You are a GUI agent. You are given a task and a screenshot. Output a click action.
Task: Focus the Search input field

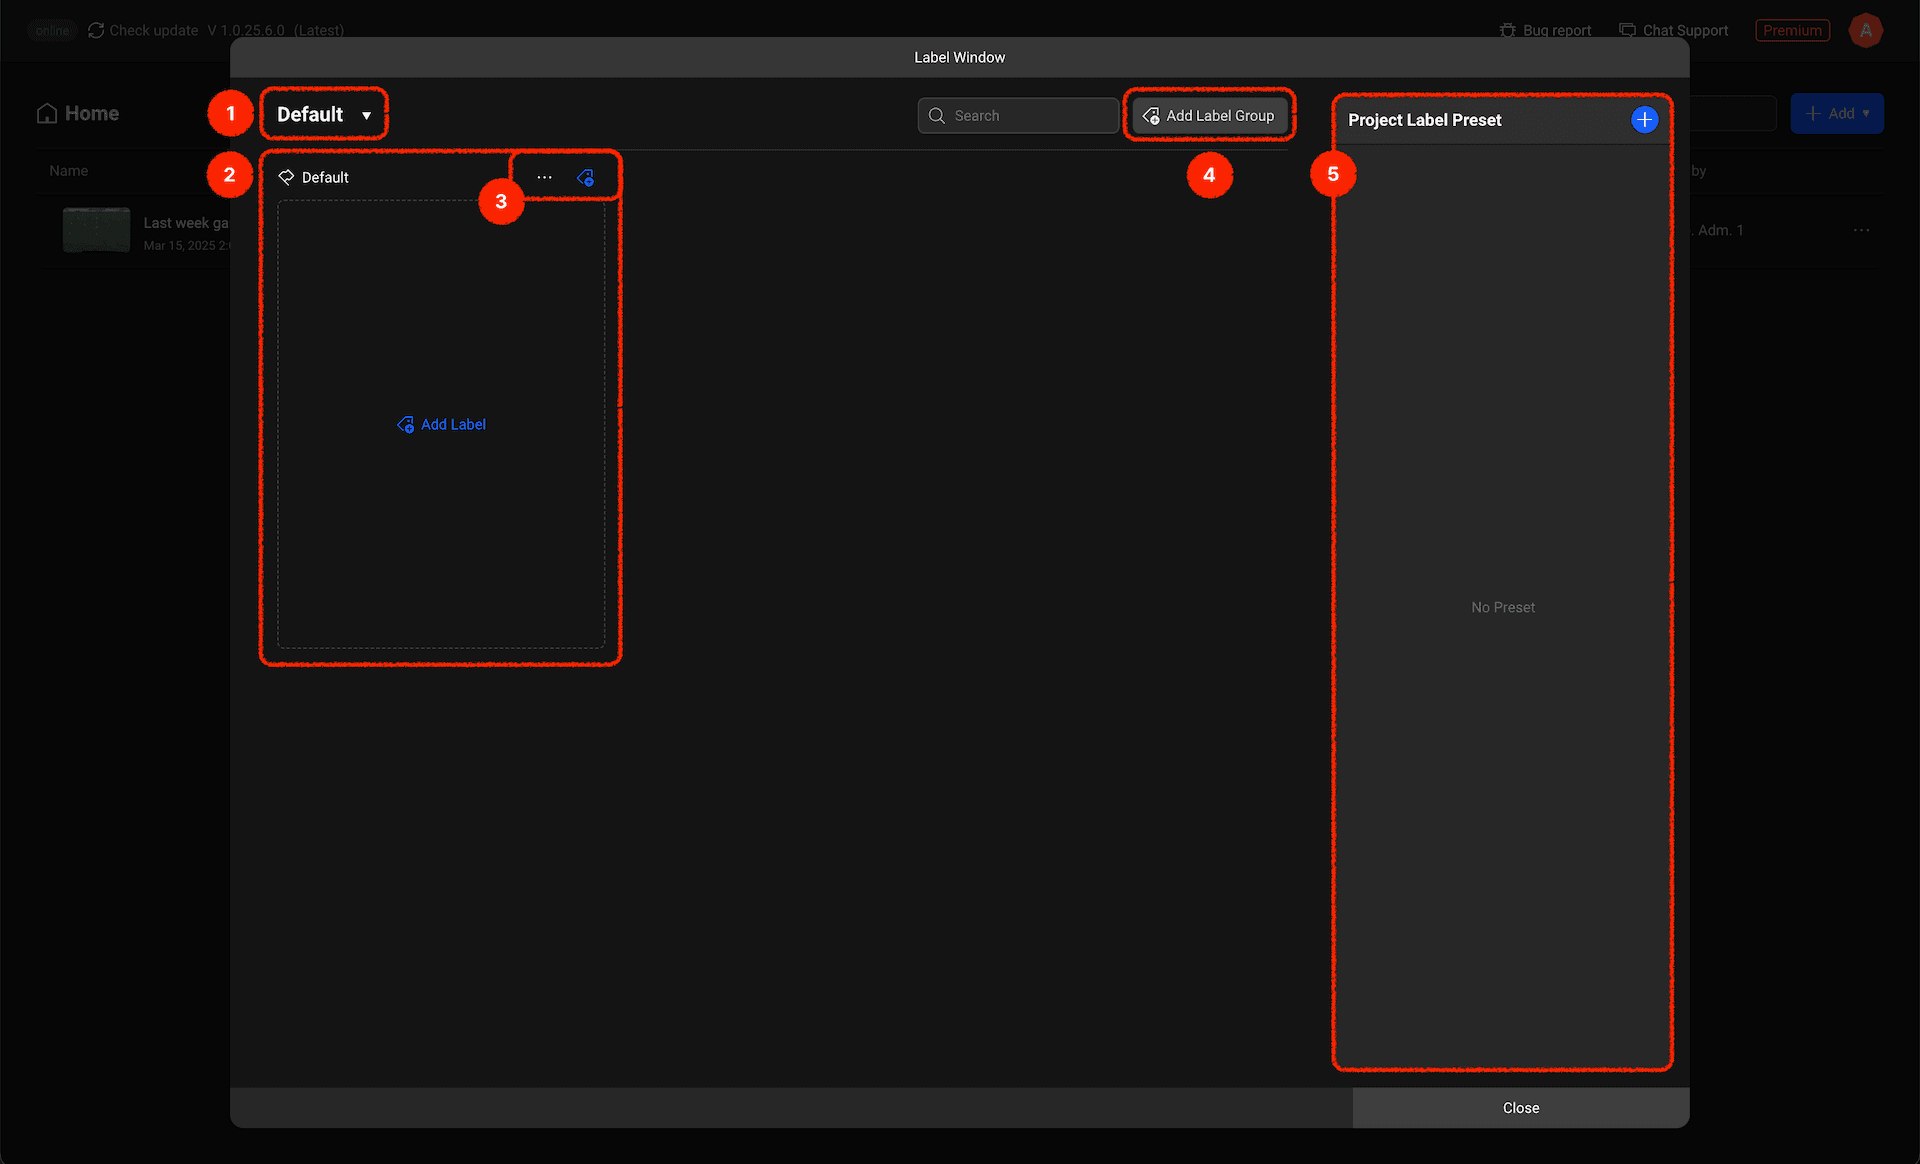coord(1030,116)
